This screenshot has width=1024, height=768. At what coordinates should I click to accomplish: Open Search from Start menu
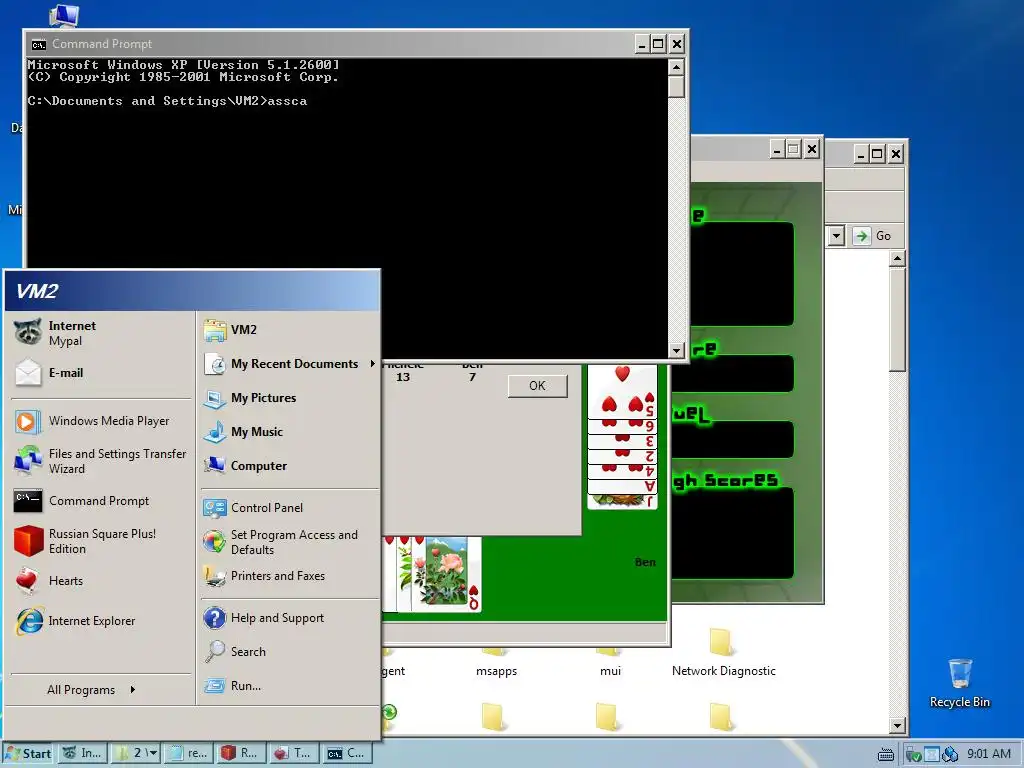(x=289, y=652)
